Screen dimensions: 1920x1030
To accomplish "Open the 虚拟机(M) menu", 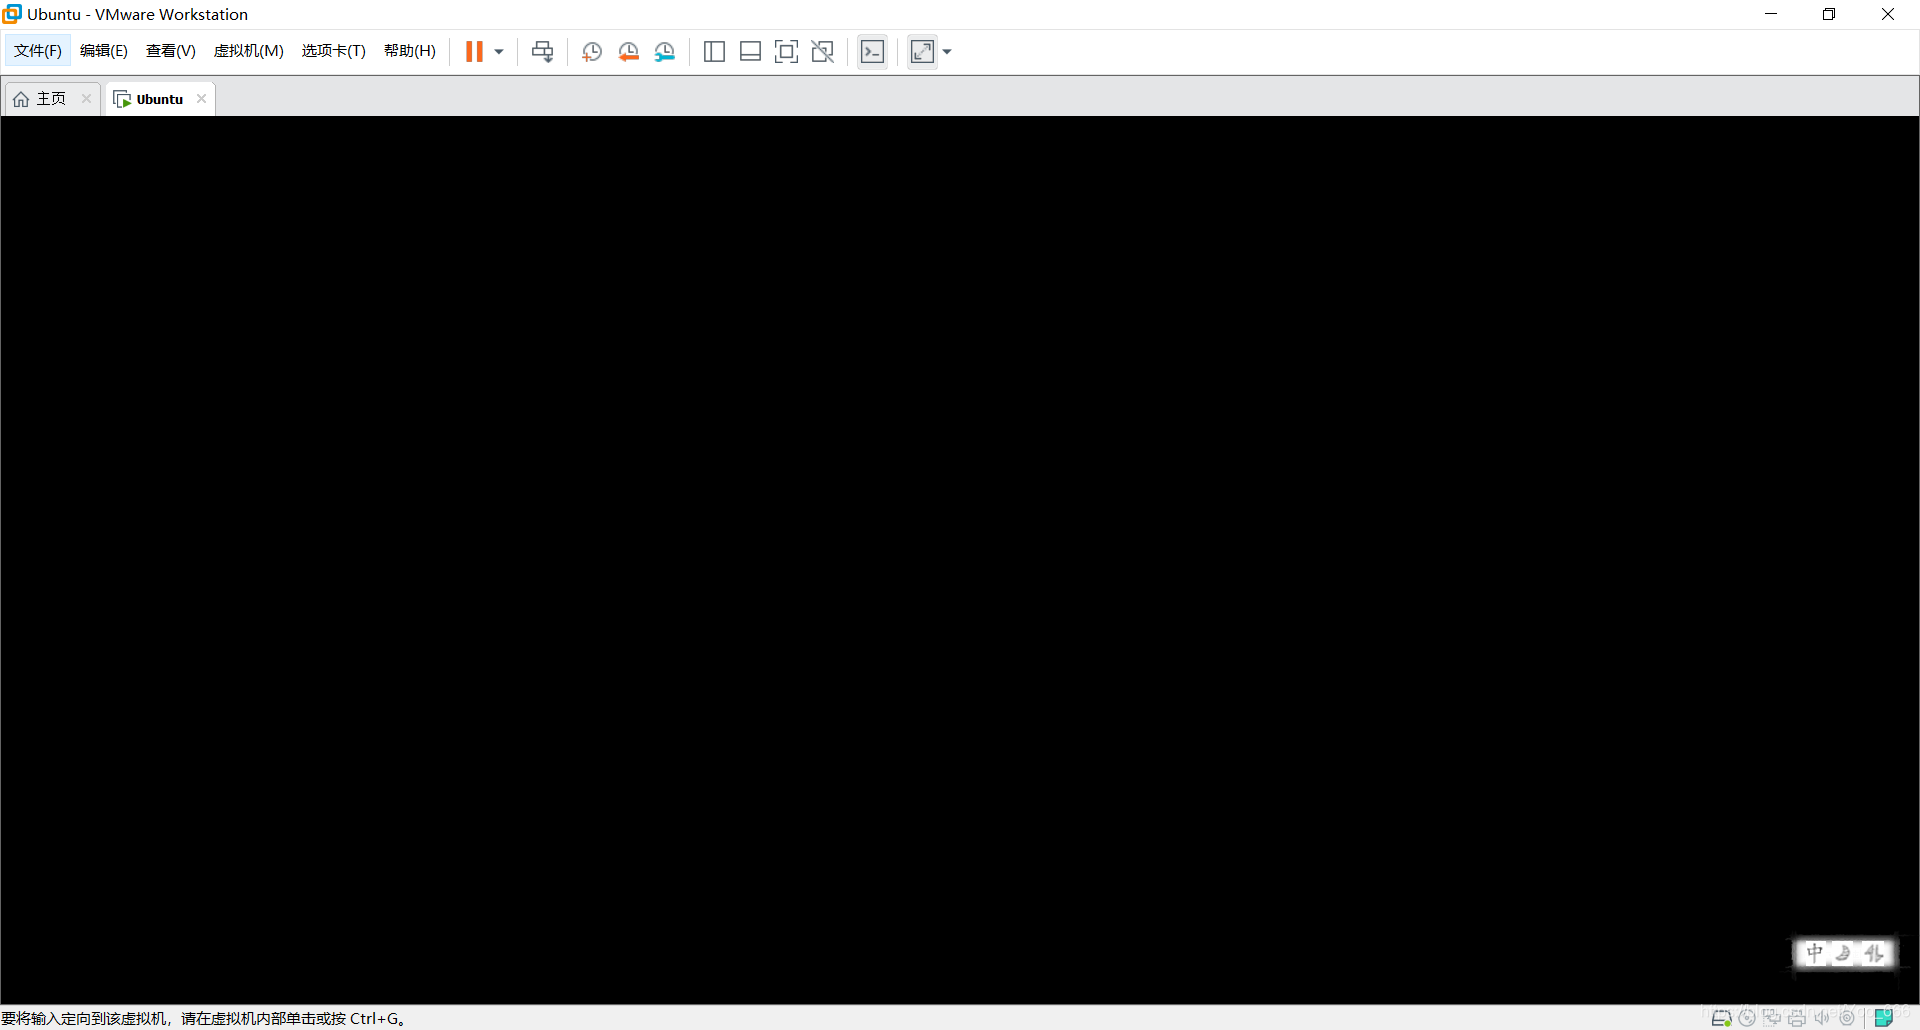I will point(249,51).
